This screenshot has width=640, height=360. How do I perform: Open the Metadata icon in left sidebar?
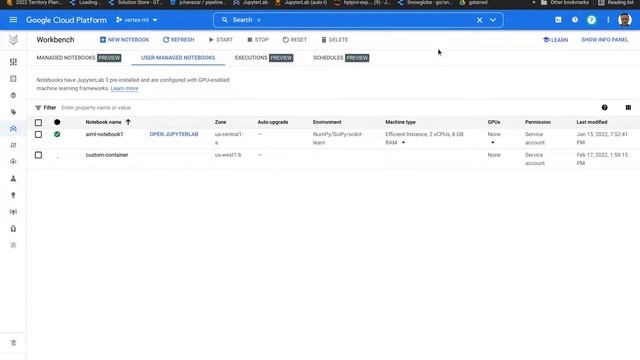13,245
